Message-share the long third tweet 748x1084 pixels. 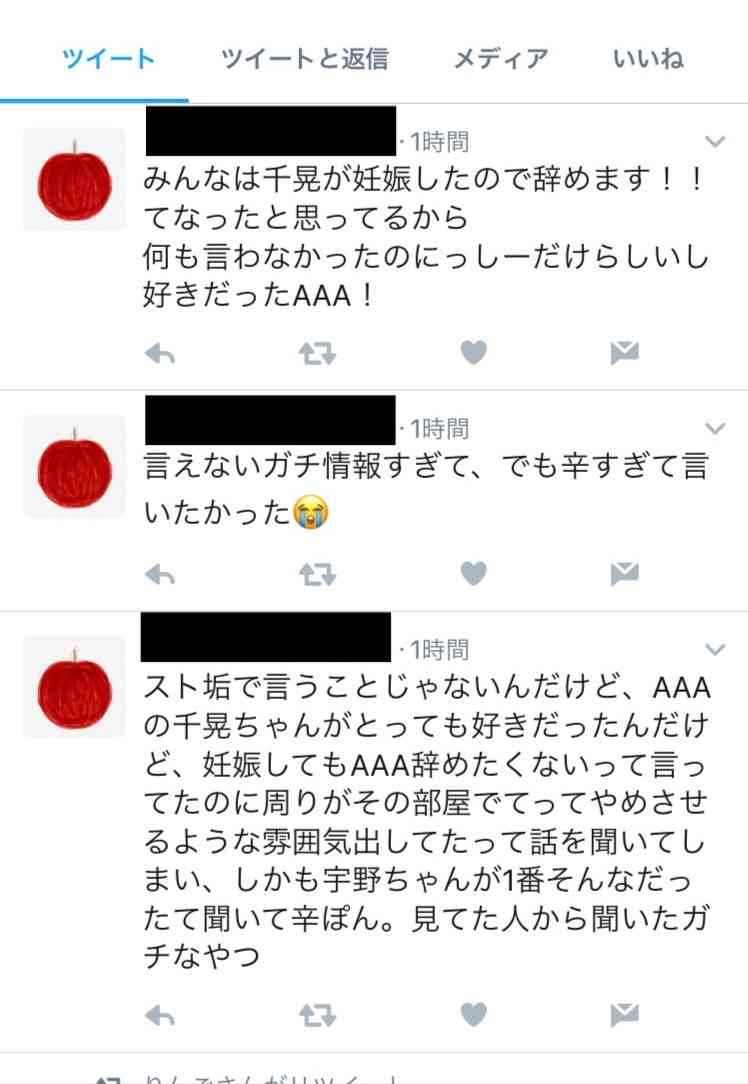pos(624,1014)
